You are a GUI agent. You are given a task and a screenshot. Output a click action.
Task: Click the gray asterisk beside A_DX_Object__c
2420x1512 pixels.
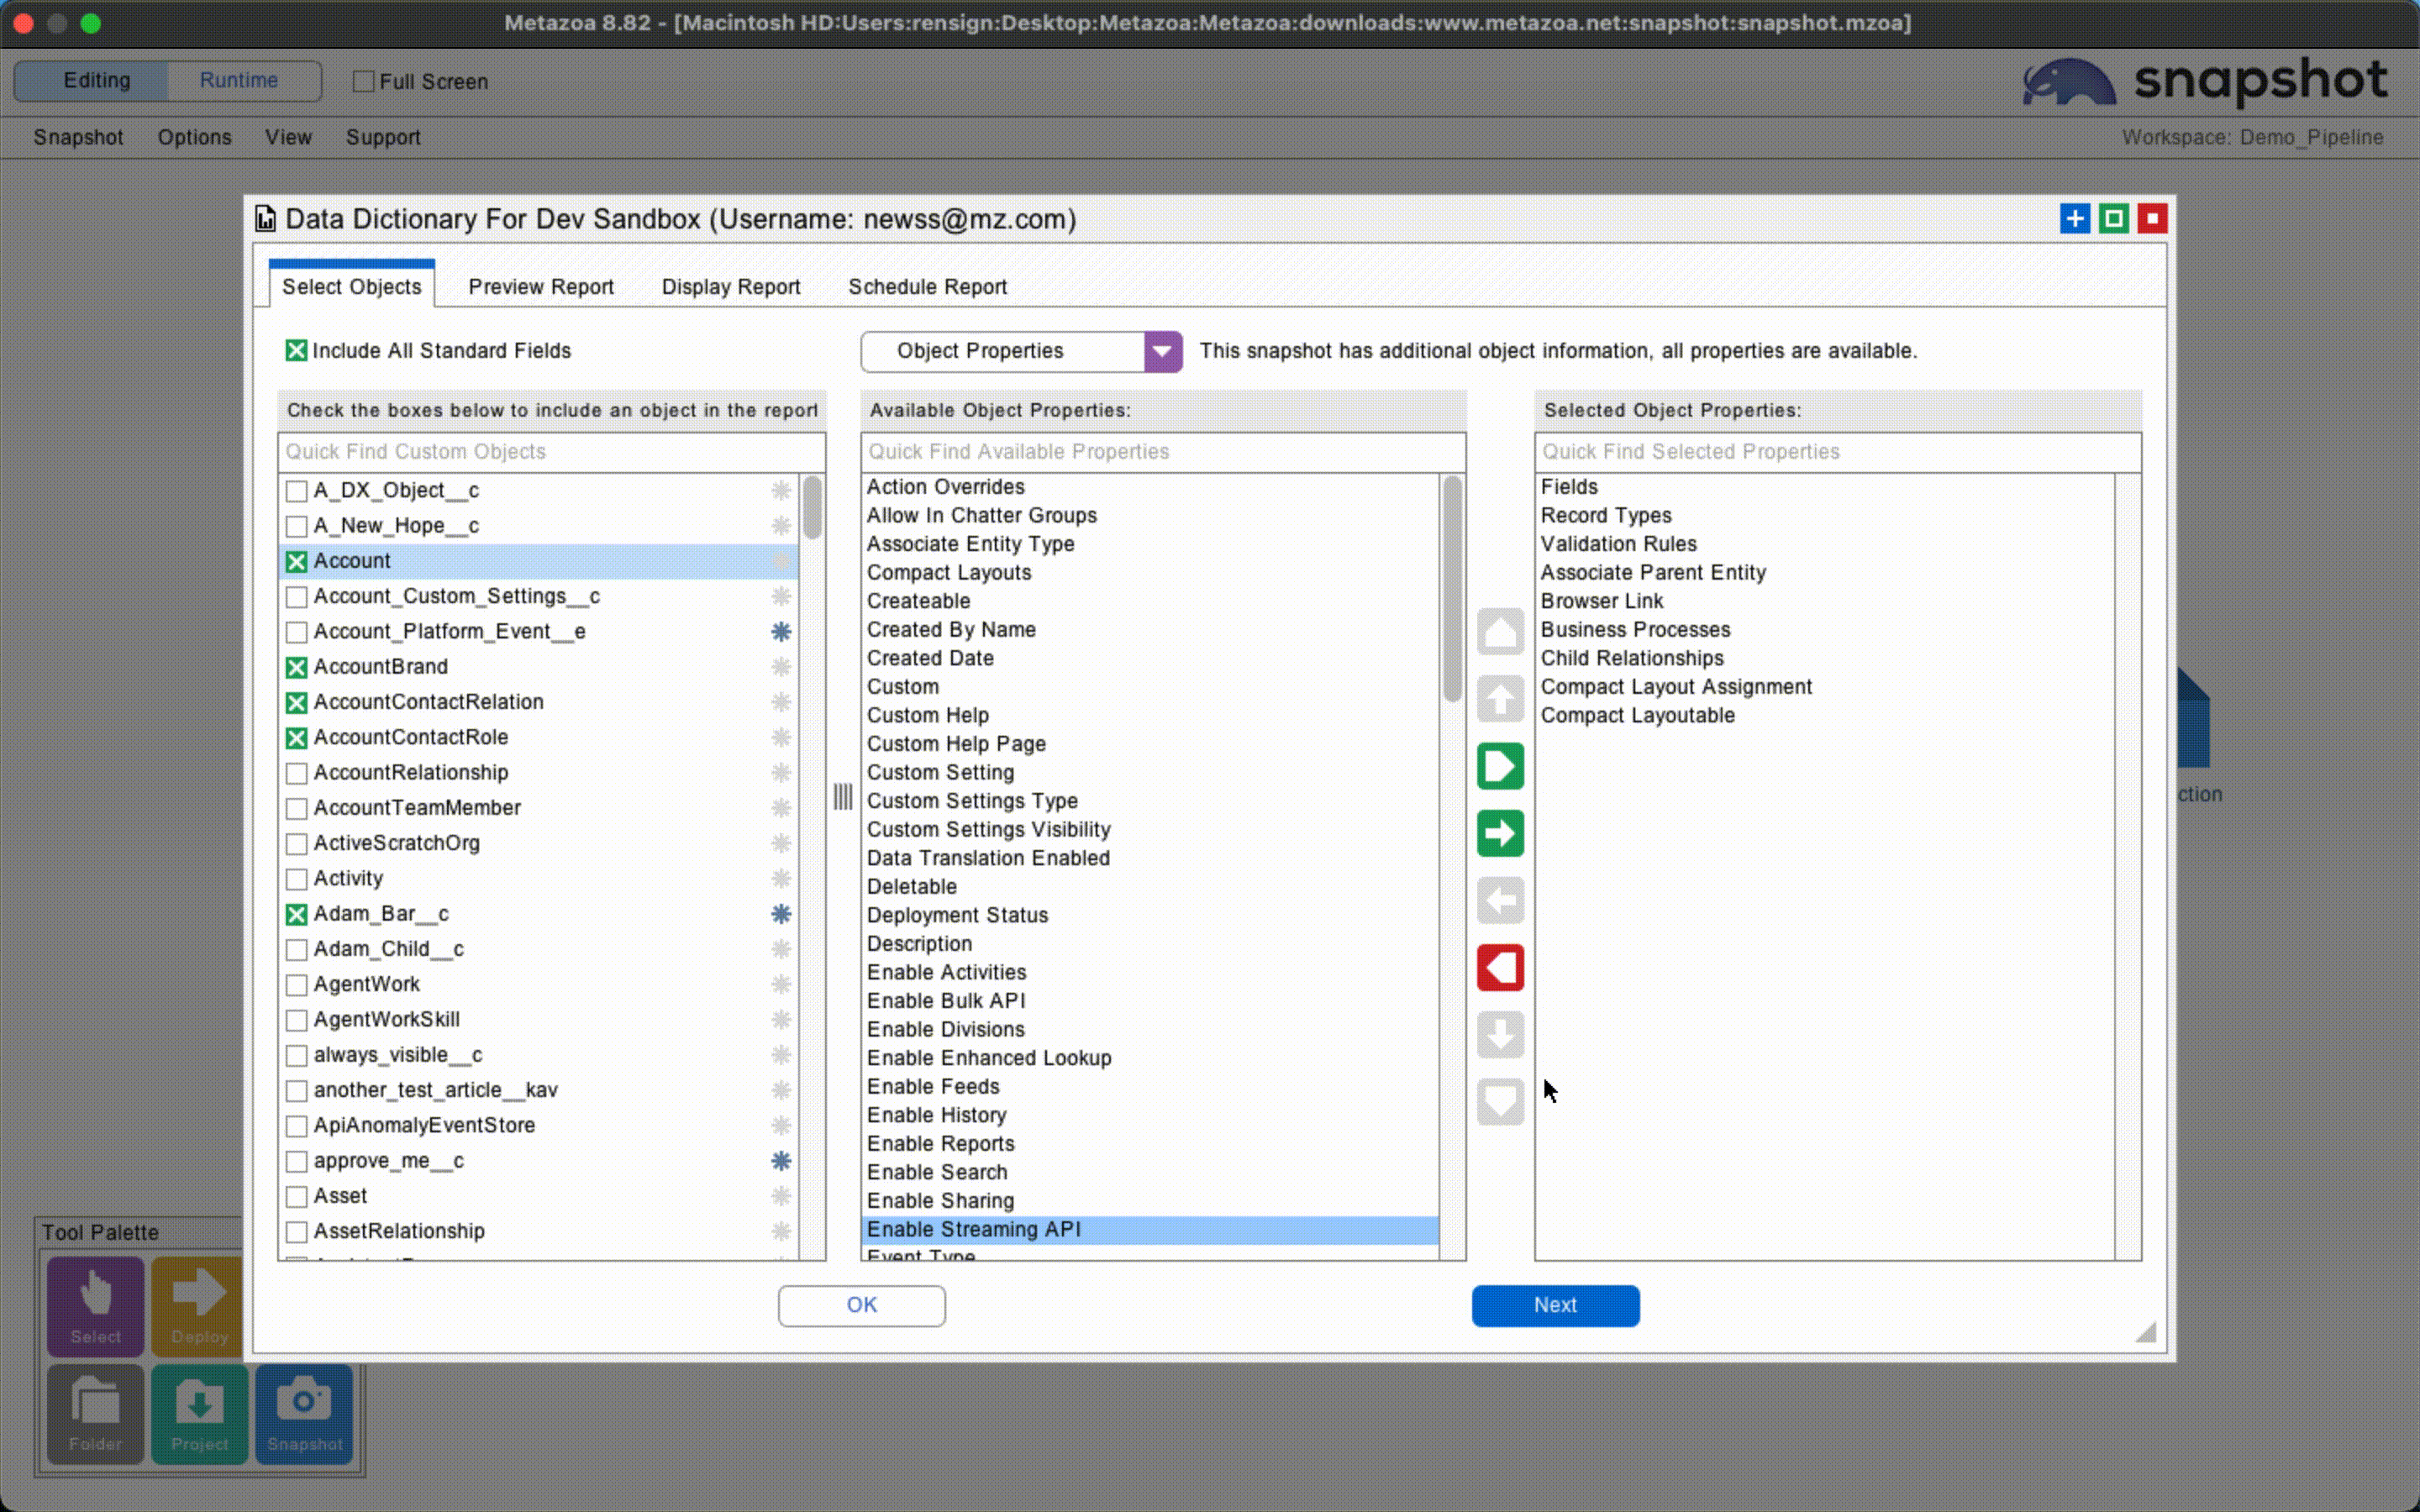pyautogui.click(x=781, y=490)
